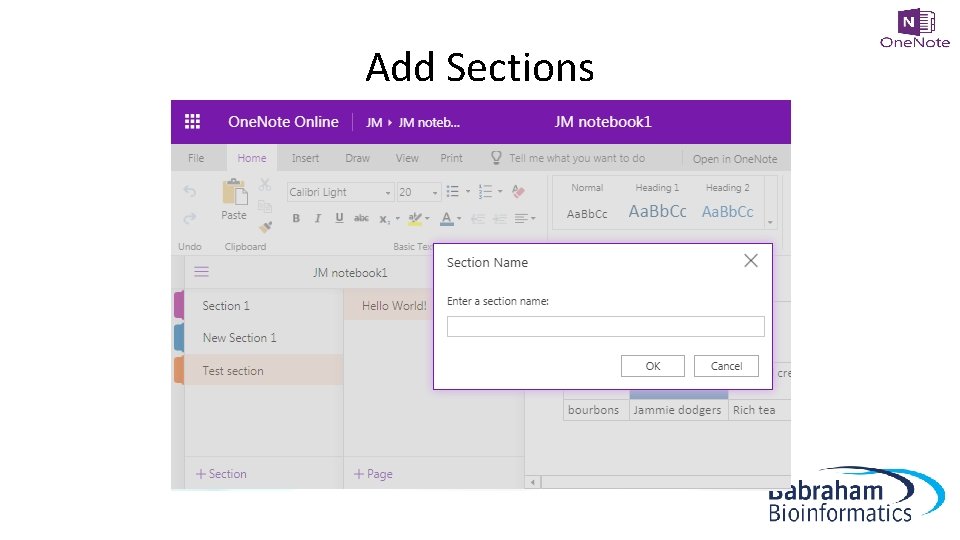Viewport: 960px width, 540px height.
Task: Add a new section with + Section
Action: tap(221, 474)
